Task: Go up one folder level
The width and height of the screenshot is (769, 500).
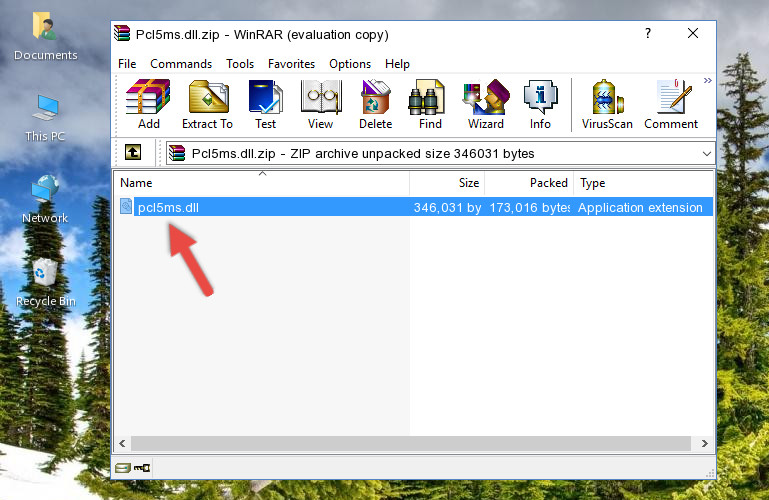Action: pyautogui.click(x=133, y=152)
